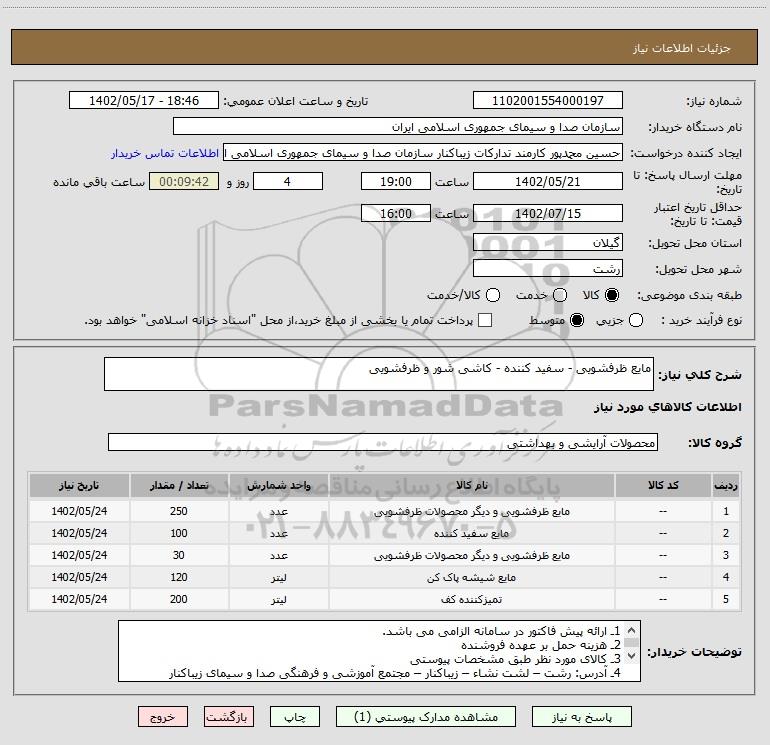This screenshot has width=770, height=745.
Task: Click the buyer notes scrollbar down arrow
Action: (x=631, y=656)
